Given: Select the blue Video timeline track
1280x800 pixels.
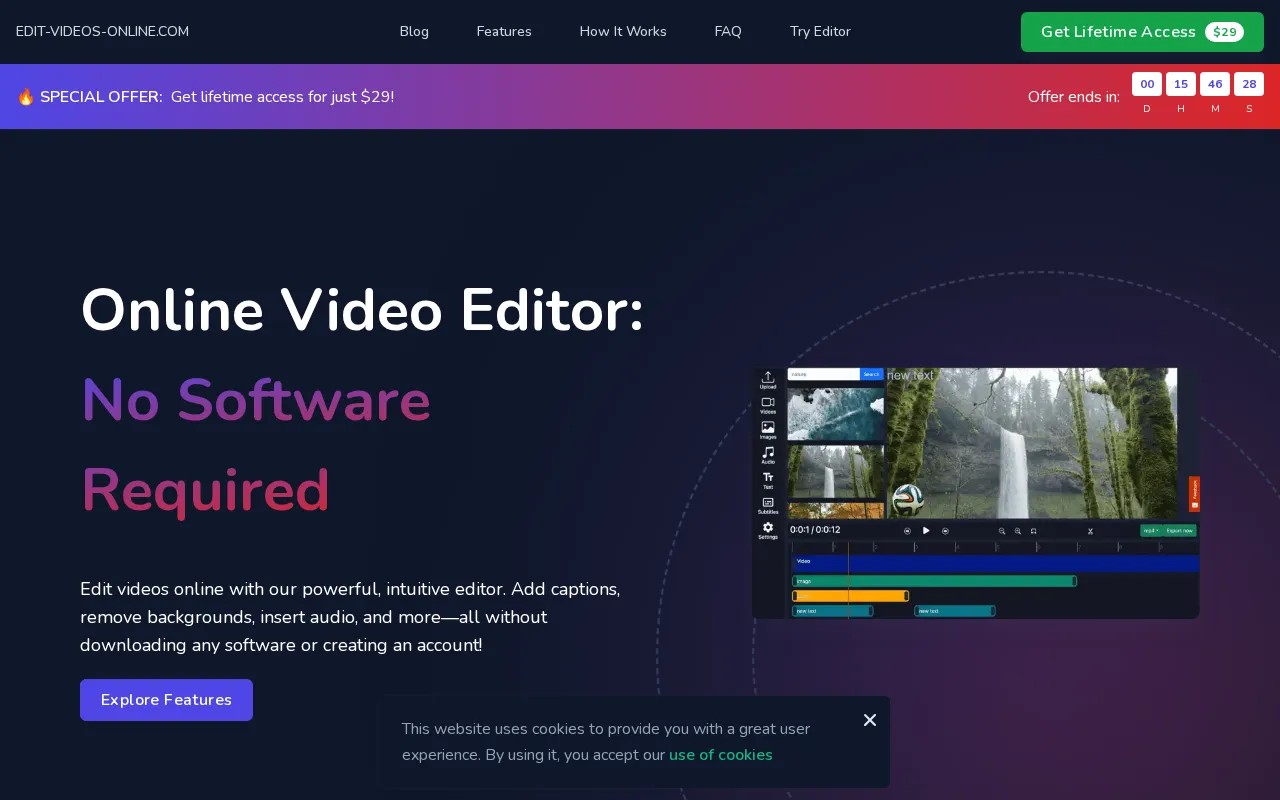Looking at the screenshot, I should [996, 563].
